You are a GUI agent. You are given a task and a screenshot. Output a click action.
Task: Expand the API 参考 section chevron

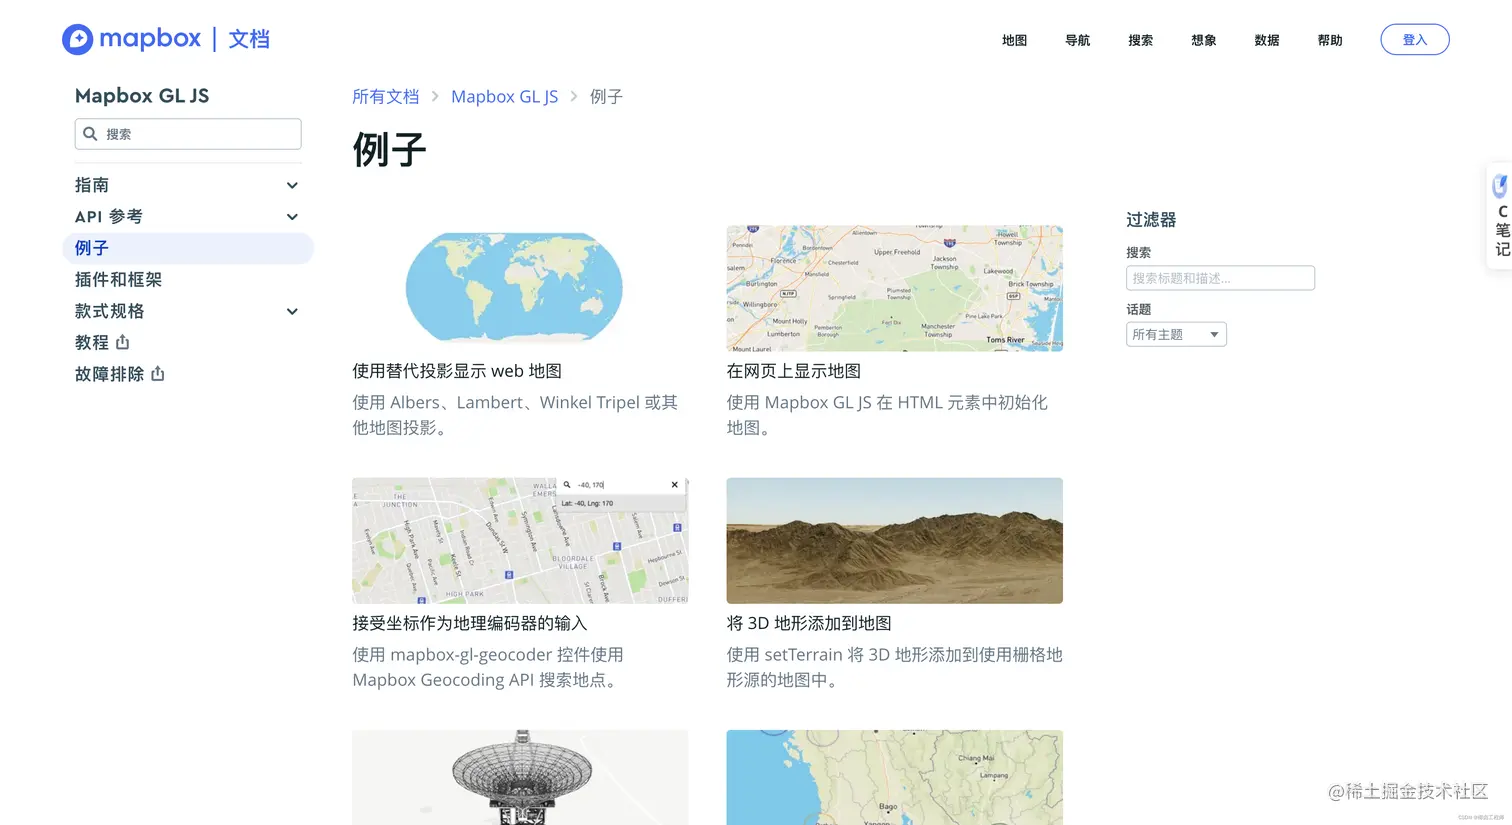(292, 217)
